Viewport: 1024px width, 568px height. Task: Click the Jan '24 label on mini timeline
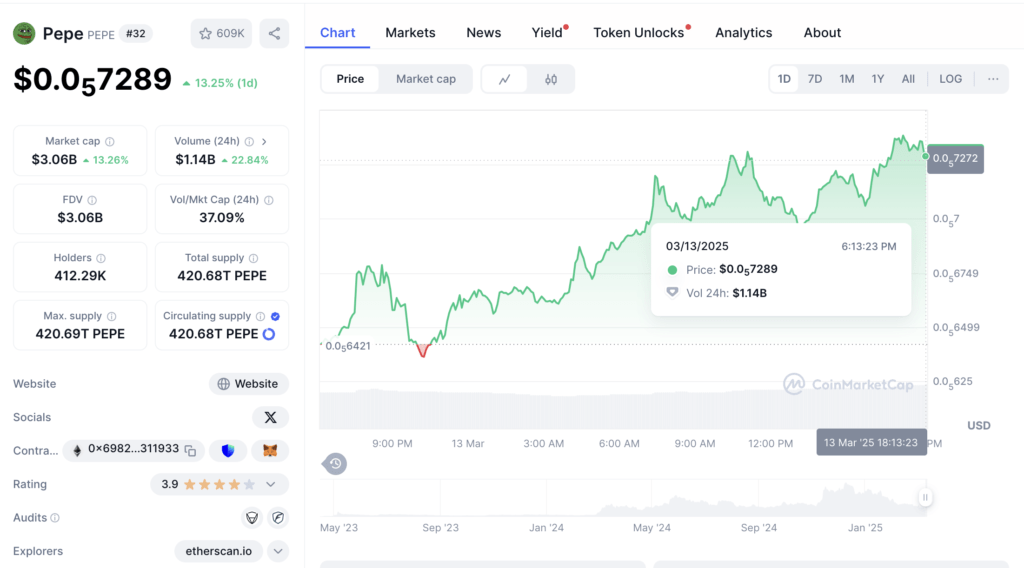pos(546,528)
